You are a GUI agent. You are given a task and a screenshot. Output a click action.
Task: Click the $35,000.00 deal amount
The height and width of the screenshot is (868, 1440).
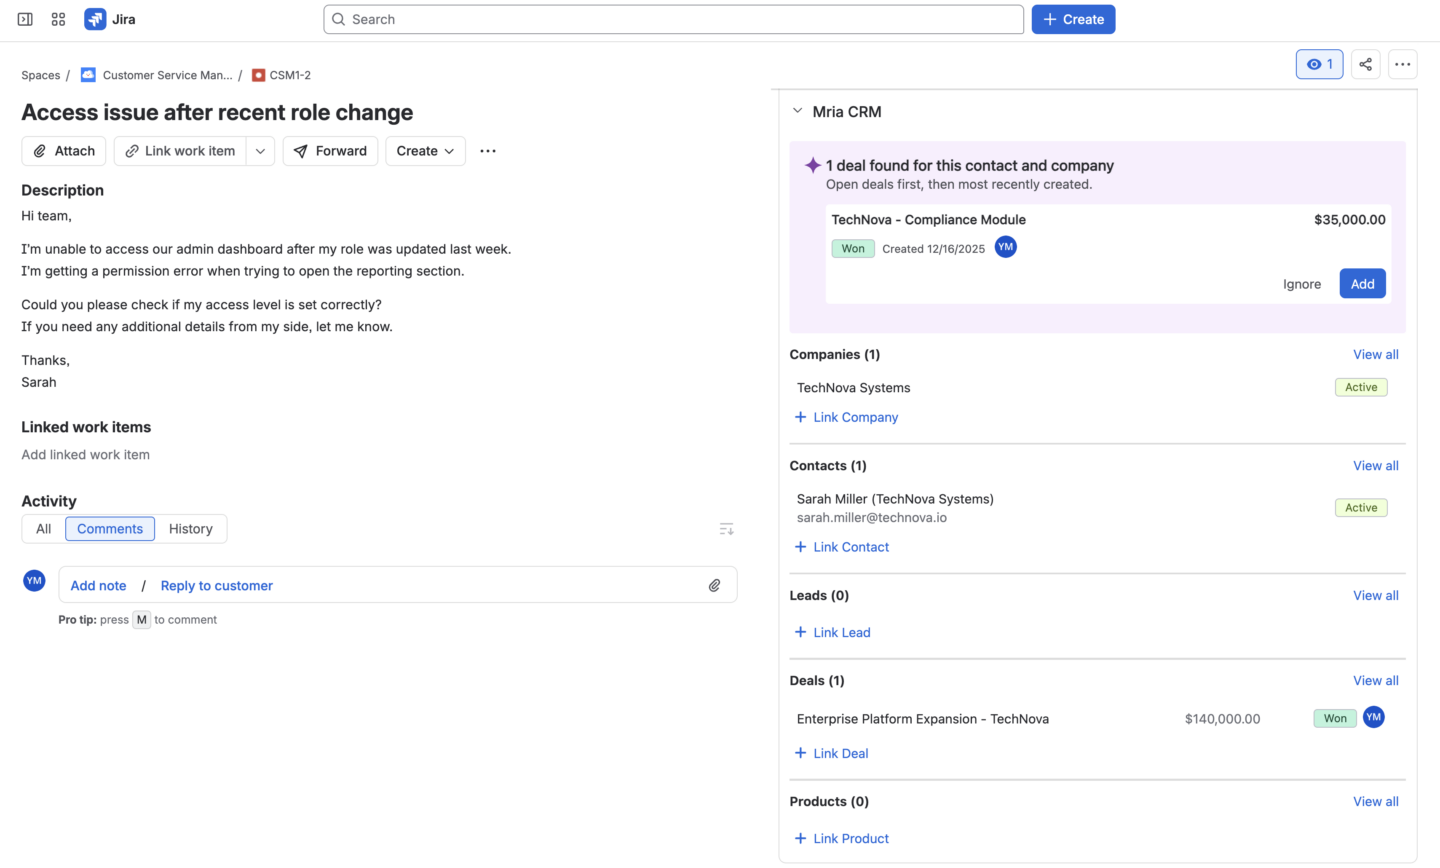(1350, 219)
